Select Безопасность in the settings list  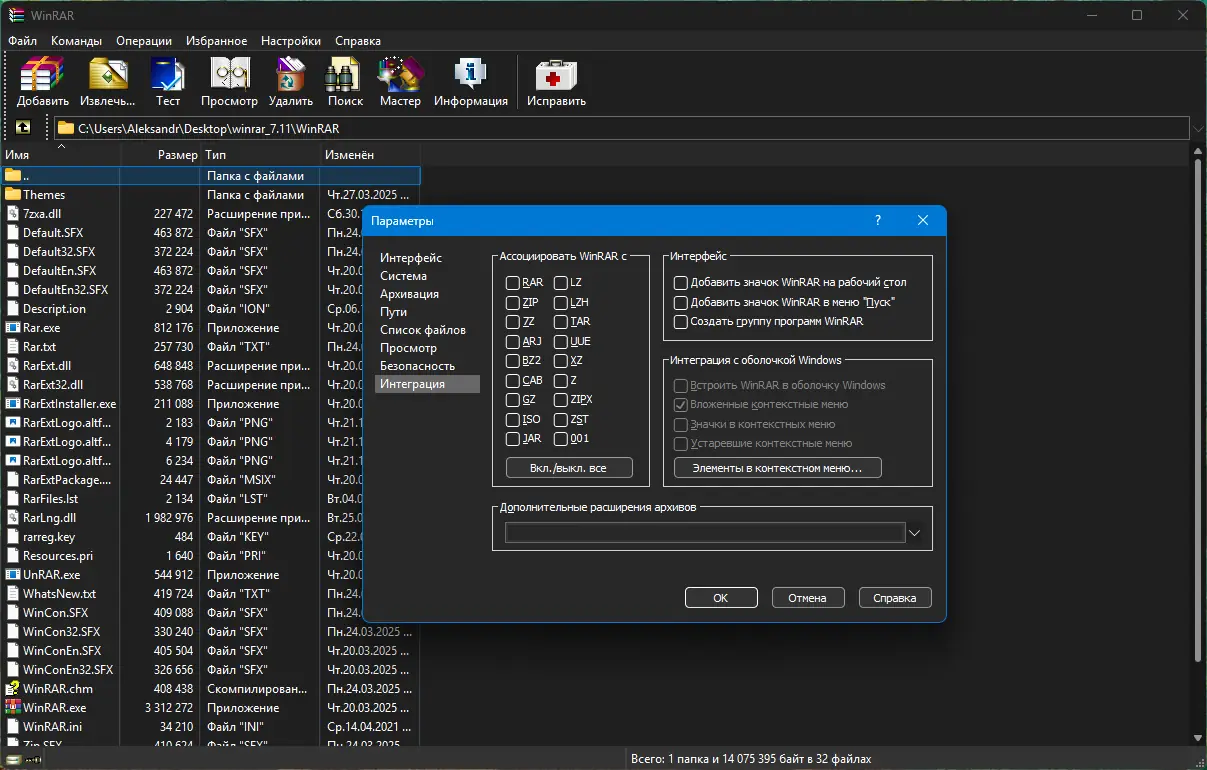[417, 366]
